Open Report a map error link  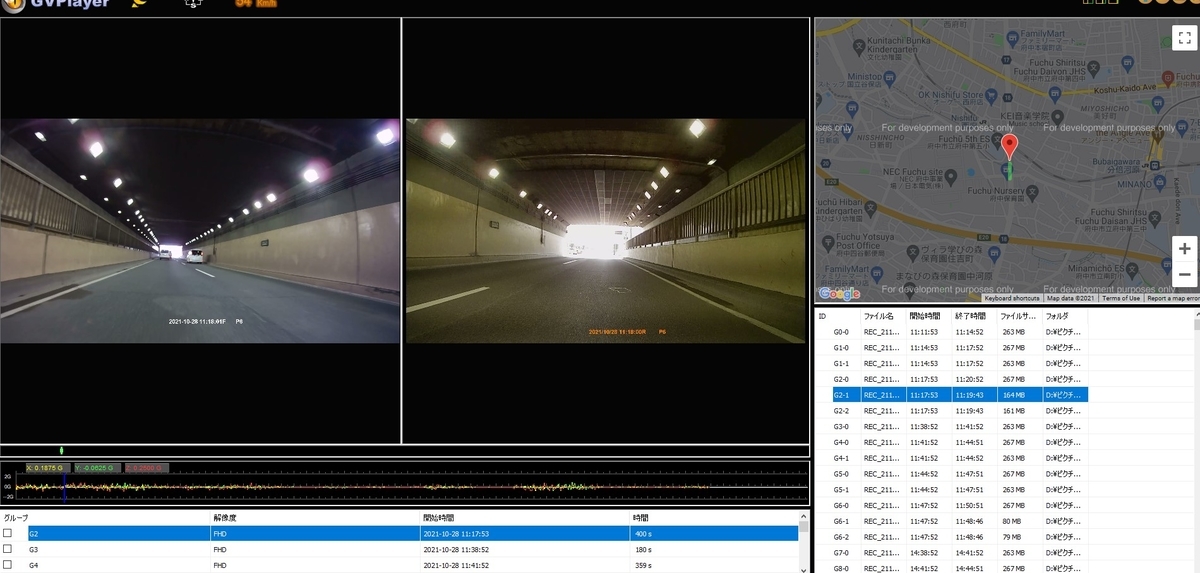1172,298
